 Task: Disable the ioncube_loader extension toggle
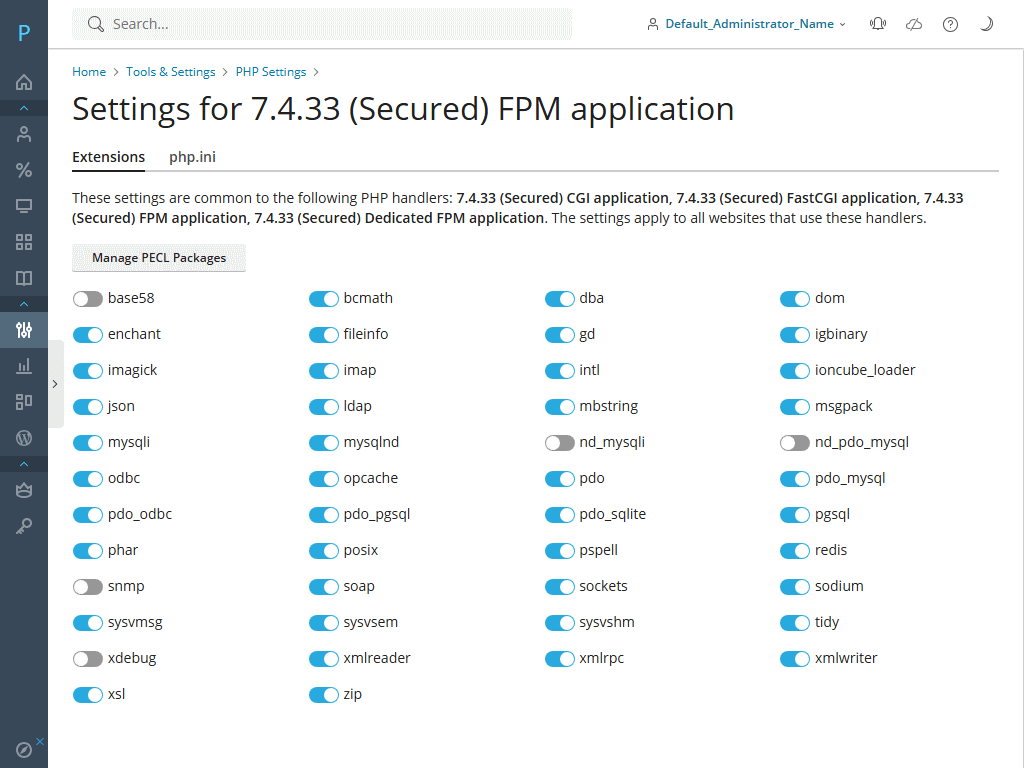pyautogui.click(x=795, y=370)
